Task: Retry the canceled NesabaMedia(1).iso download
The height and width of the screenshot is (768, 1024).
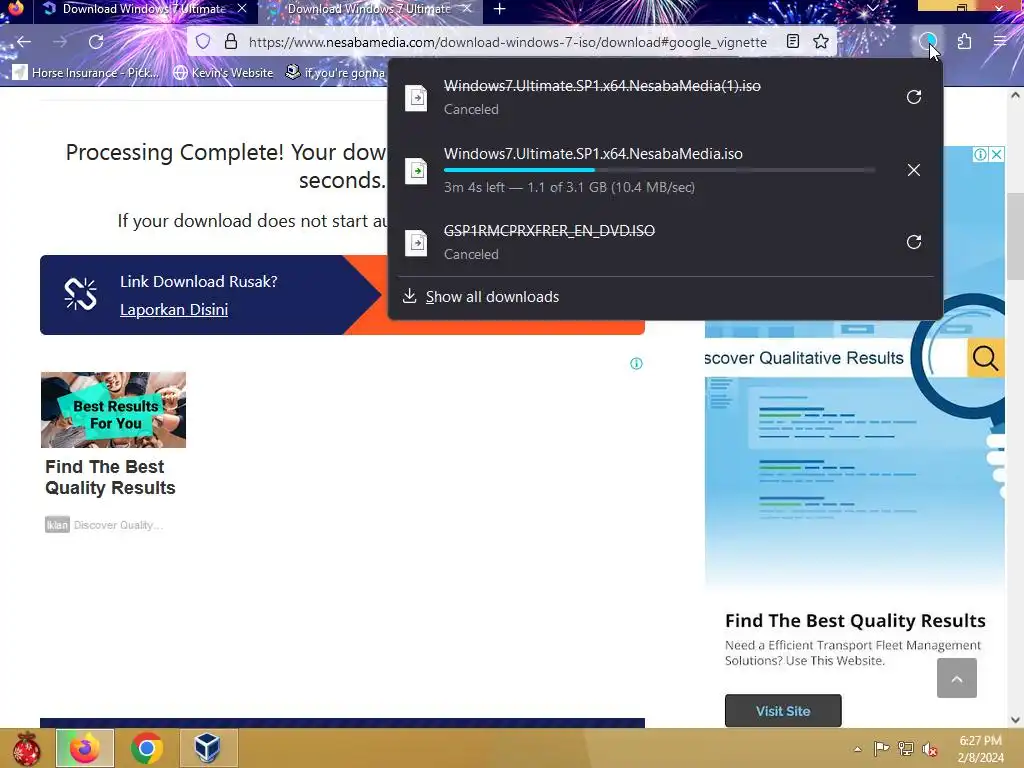Action: [914, 97]
